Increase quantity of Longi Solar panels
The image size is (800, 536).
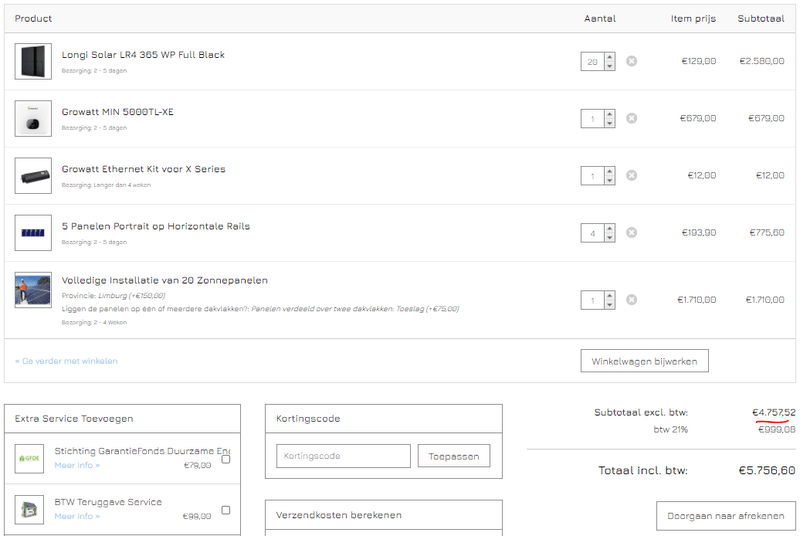pos(609,57)
